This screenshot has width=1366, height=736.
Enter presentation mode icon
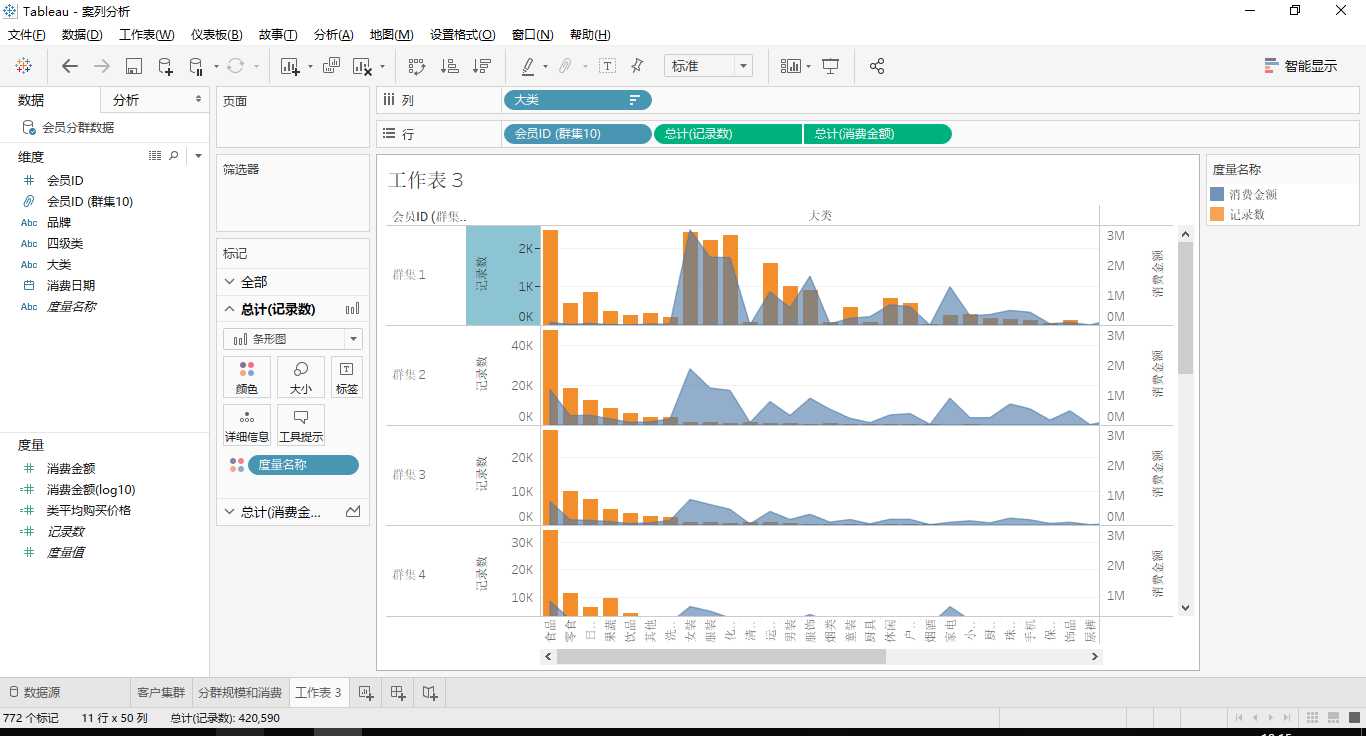[x=830, y=66]
